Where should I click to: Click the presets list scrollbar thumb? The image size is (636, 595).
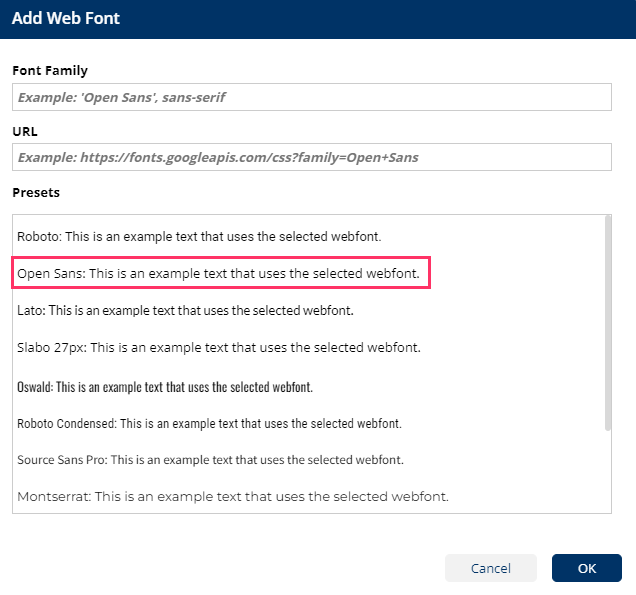pyautogui.click(x=607, y=320)
